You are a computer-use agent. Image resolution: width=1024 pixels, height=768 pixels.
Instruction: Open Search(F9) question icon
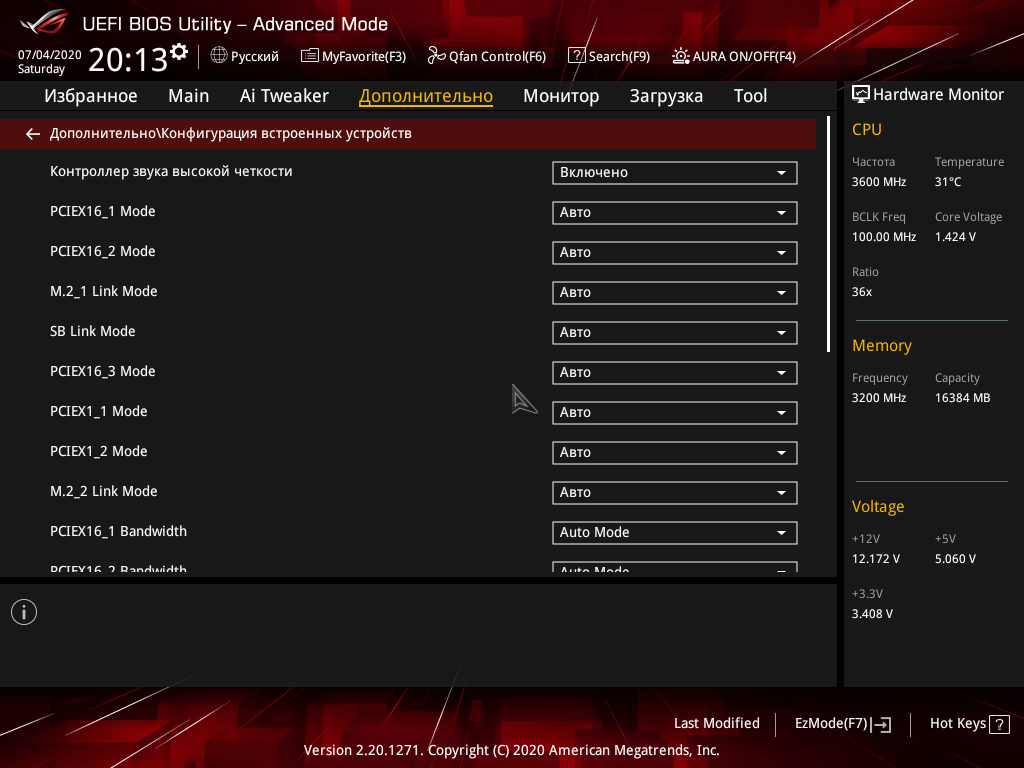(x=577, y=56)
